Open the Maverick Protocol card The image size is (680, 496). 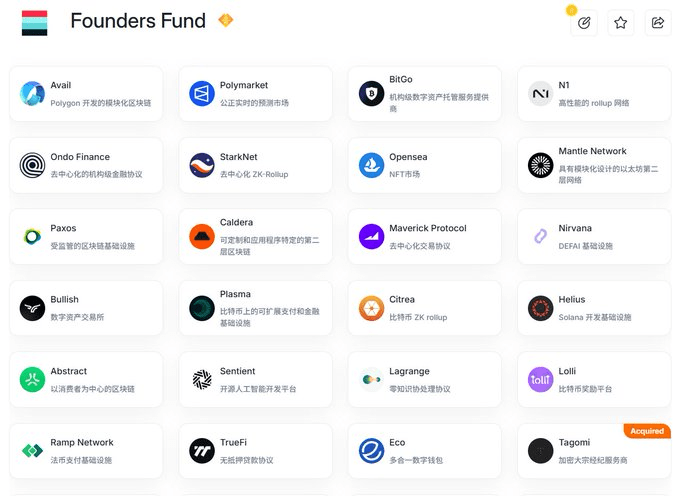pyautogui.click(x=425, y=237)
